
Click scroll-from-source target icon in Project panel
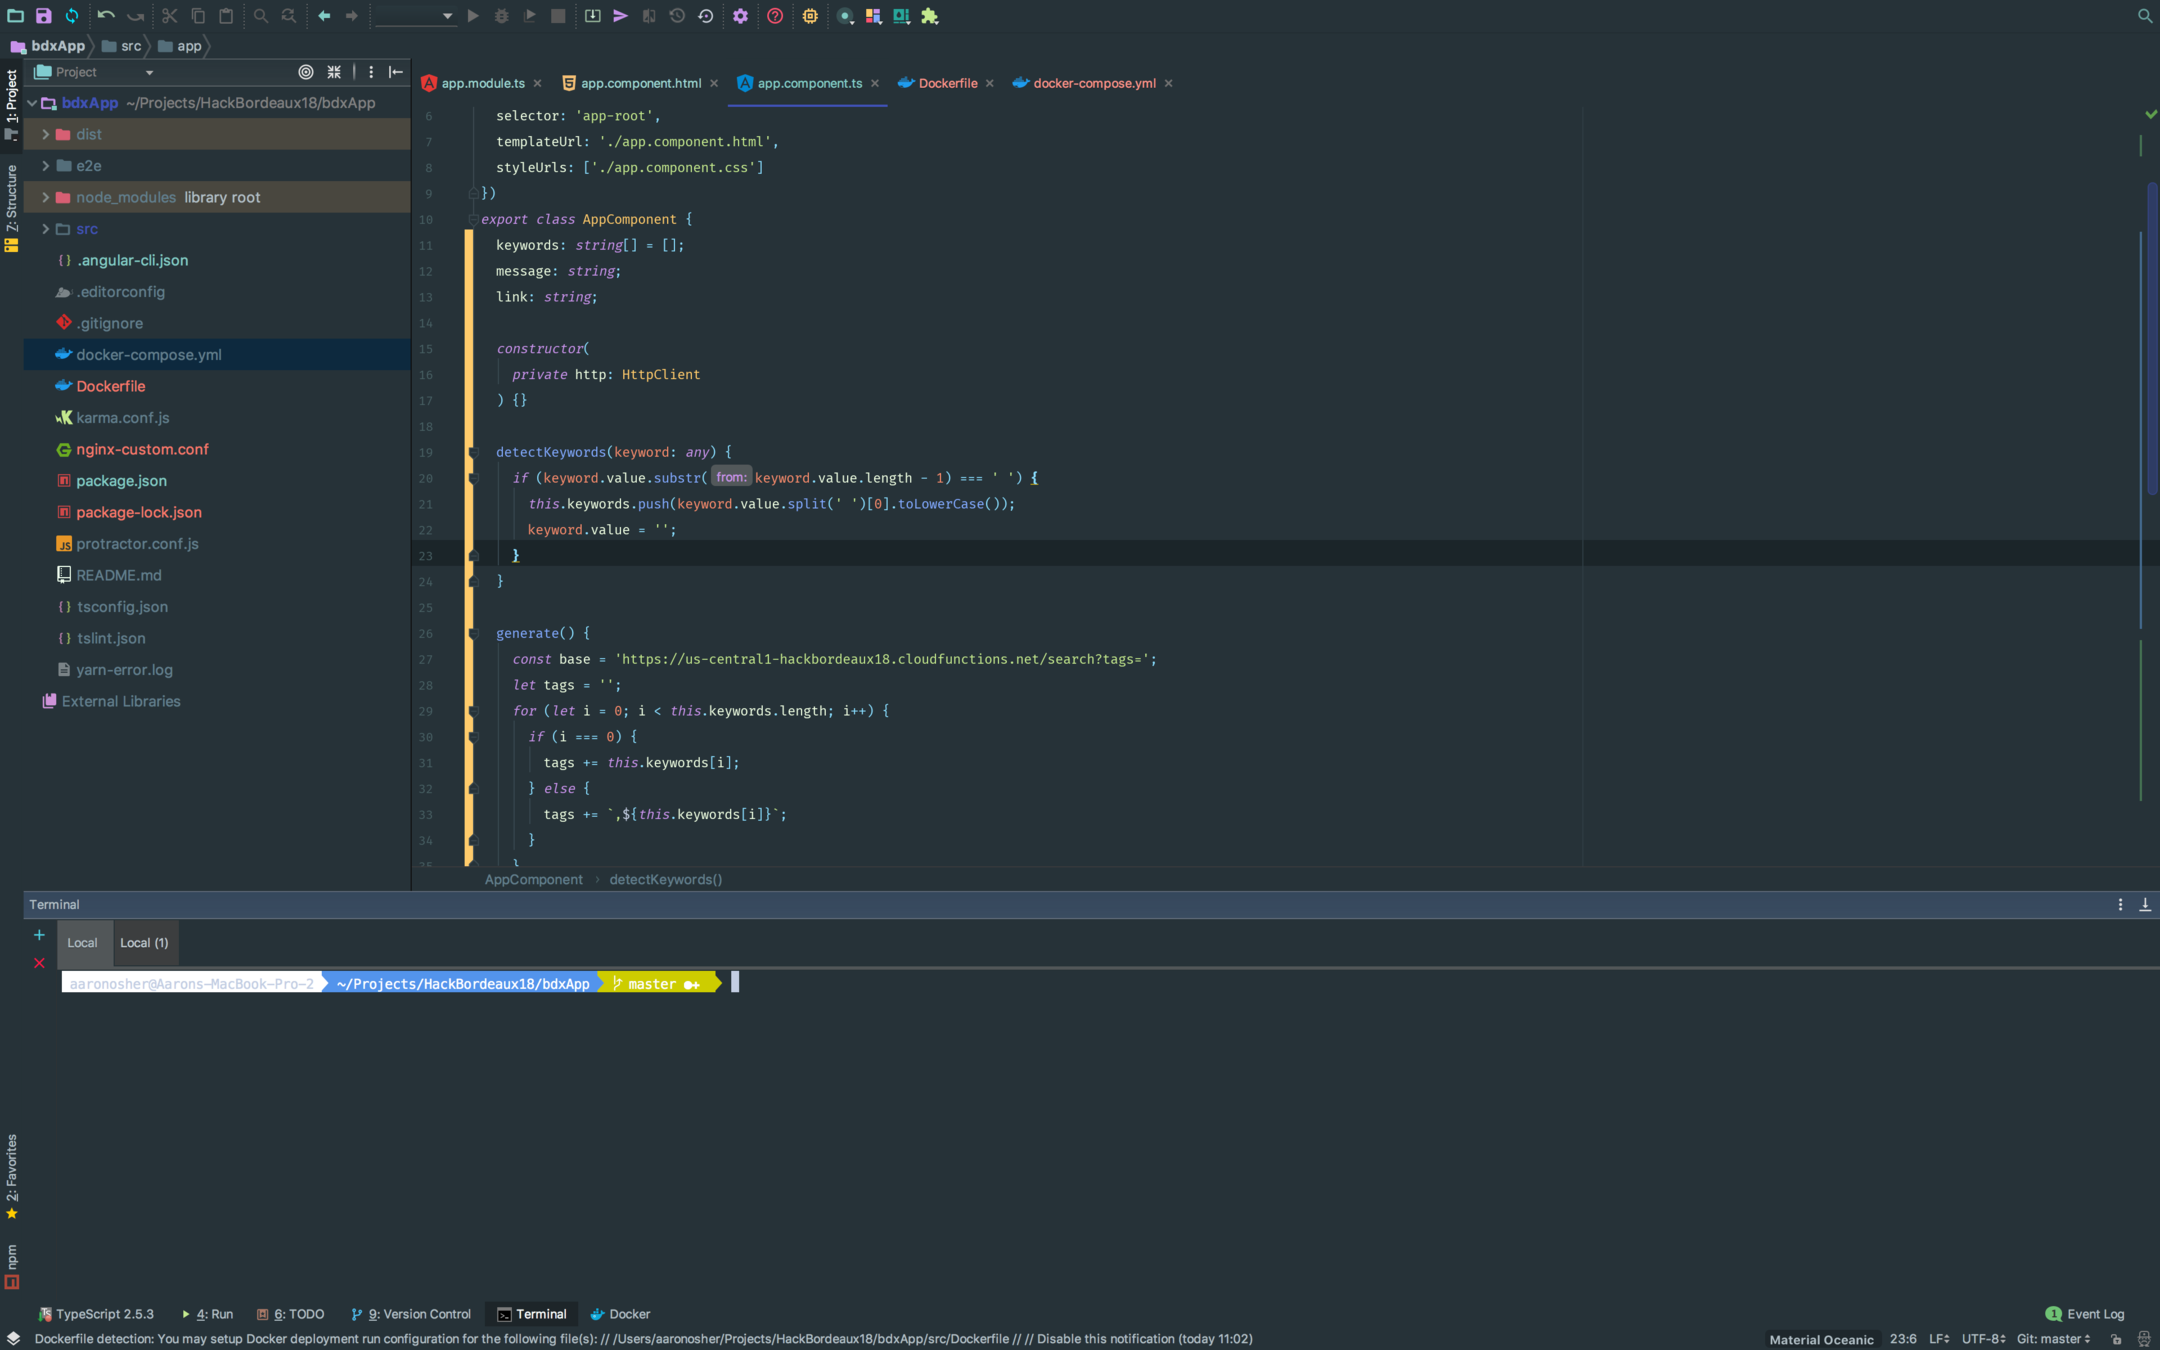(x=306, y=72)
